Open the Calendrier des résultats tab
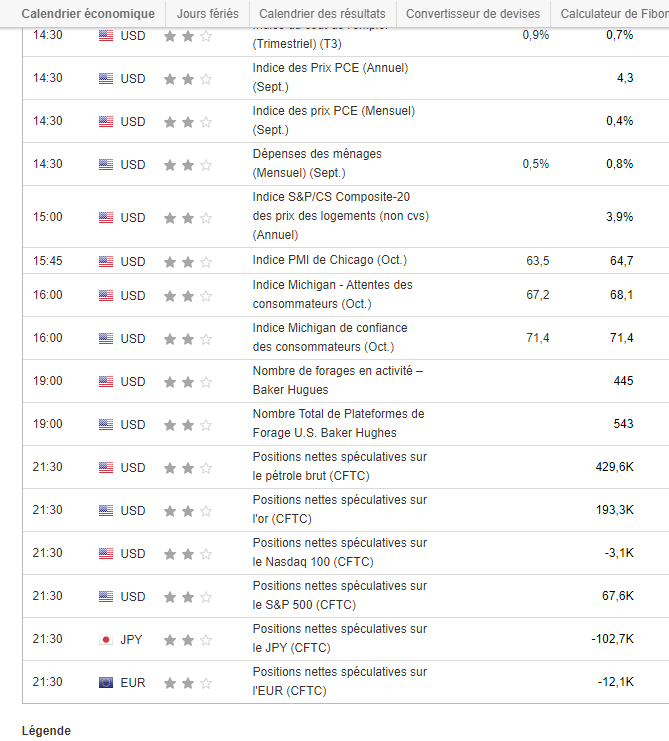Image resolution: width=669 pixels, height=741 pixels. click(x=322, y=14)
